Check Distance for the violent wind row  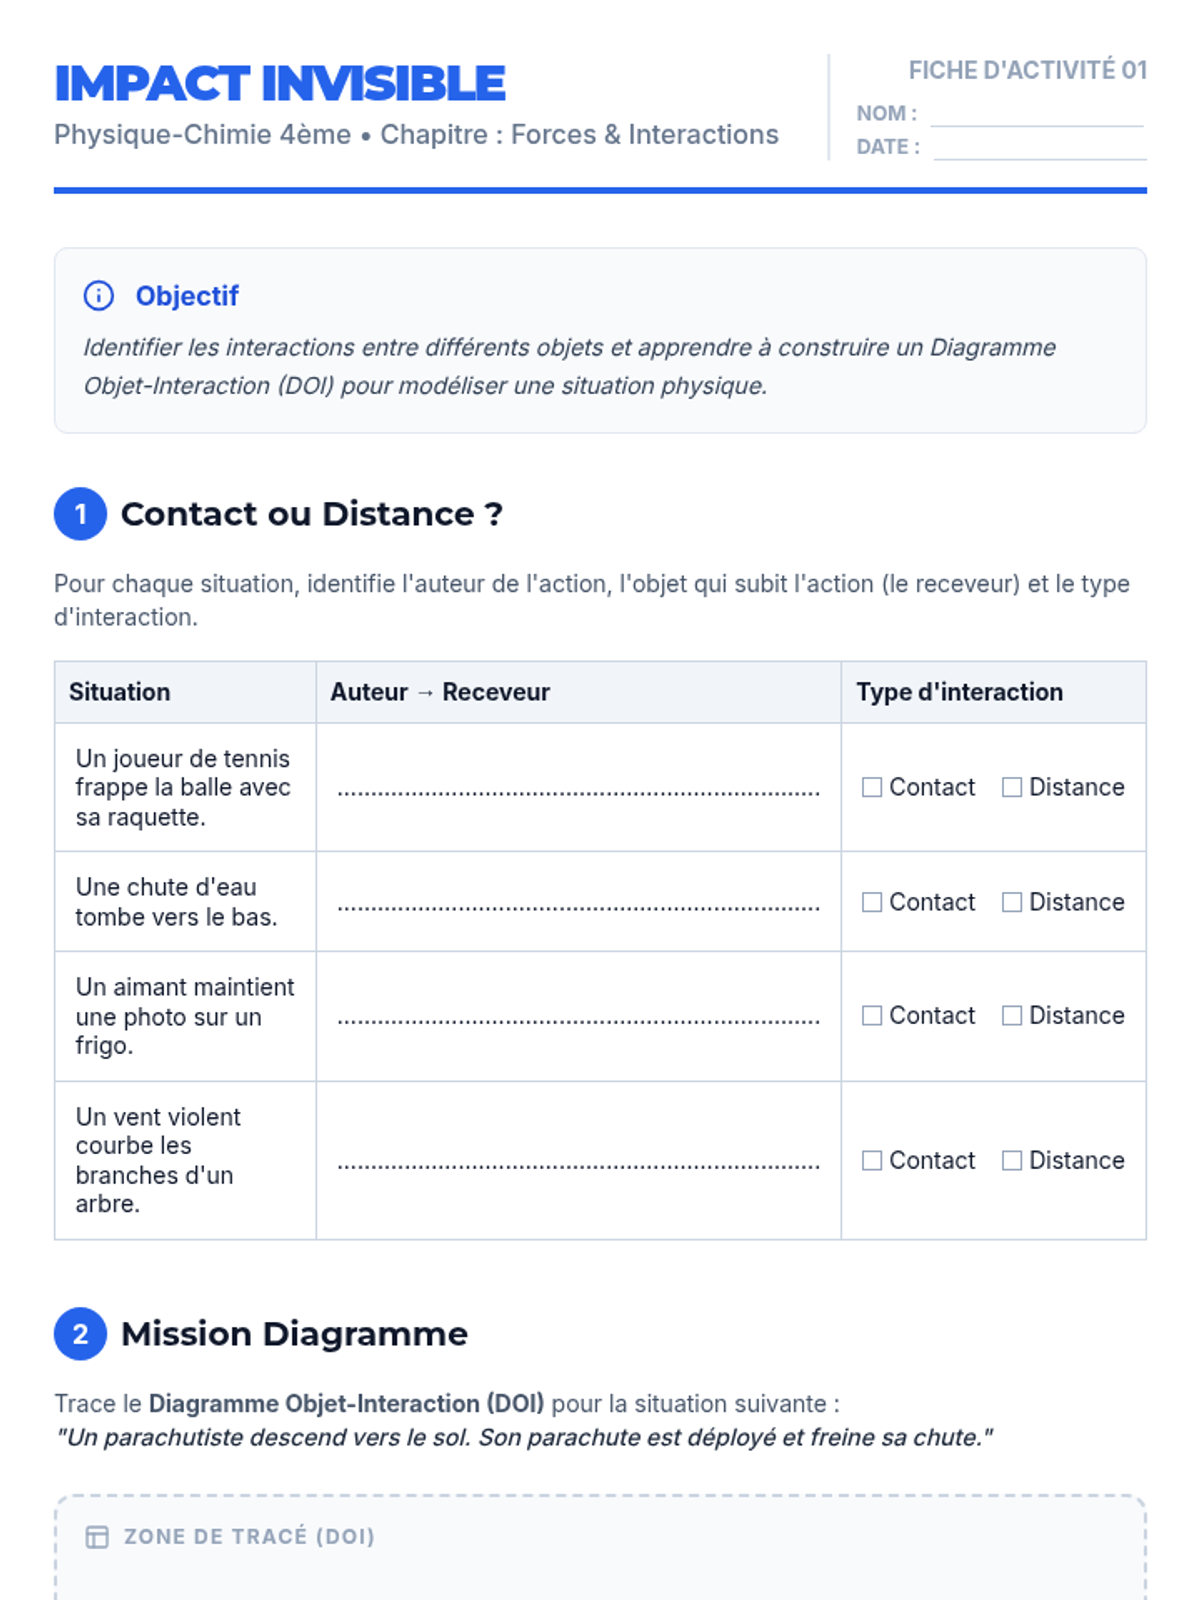pos(1012,1160)
